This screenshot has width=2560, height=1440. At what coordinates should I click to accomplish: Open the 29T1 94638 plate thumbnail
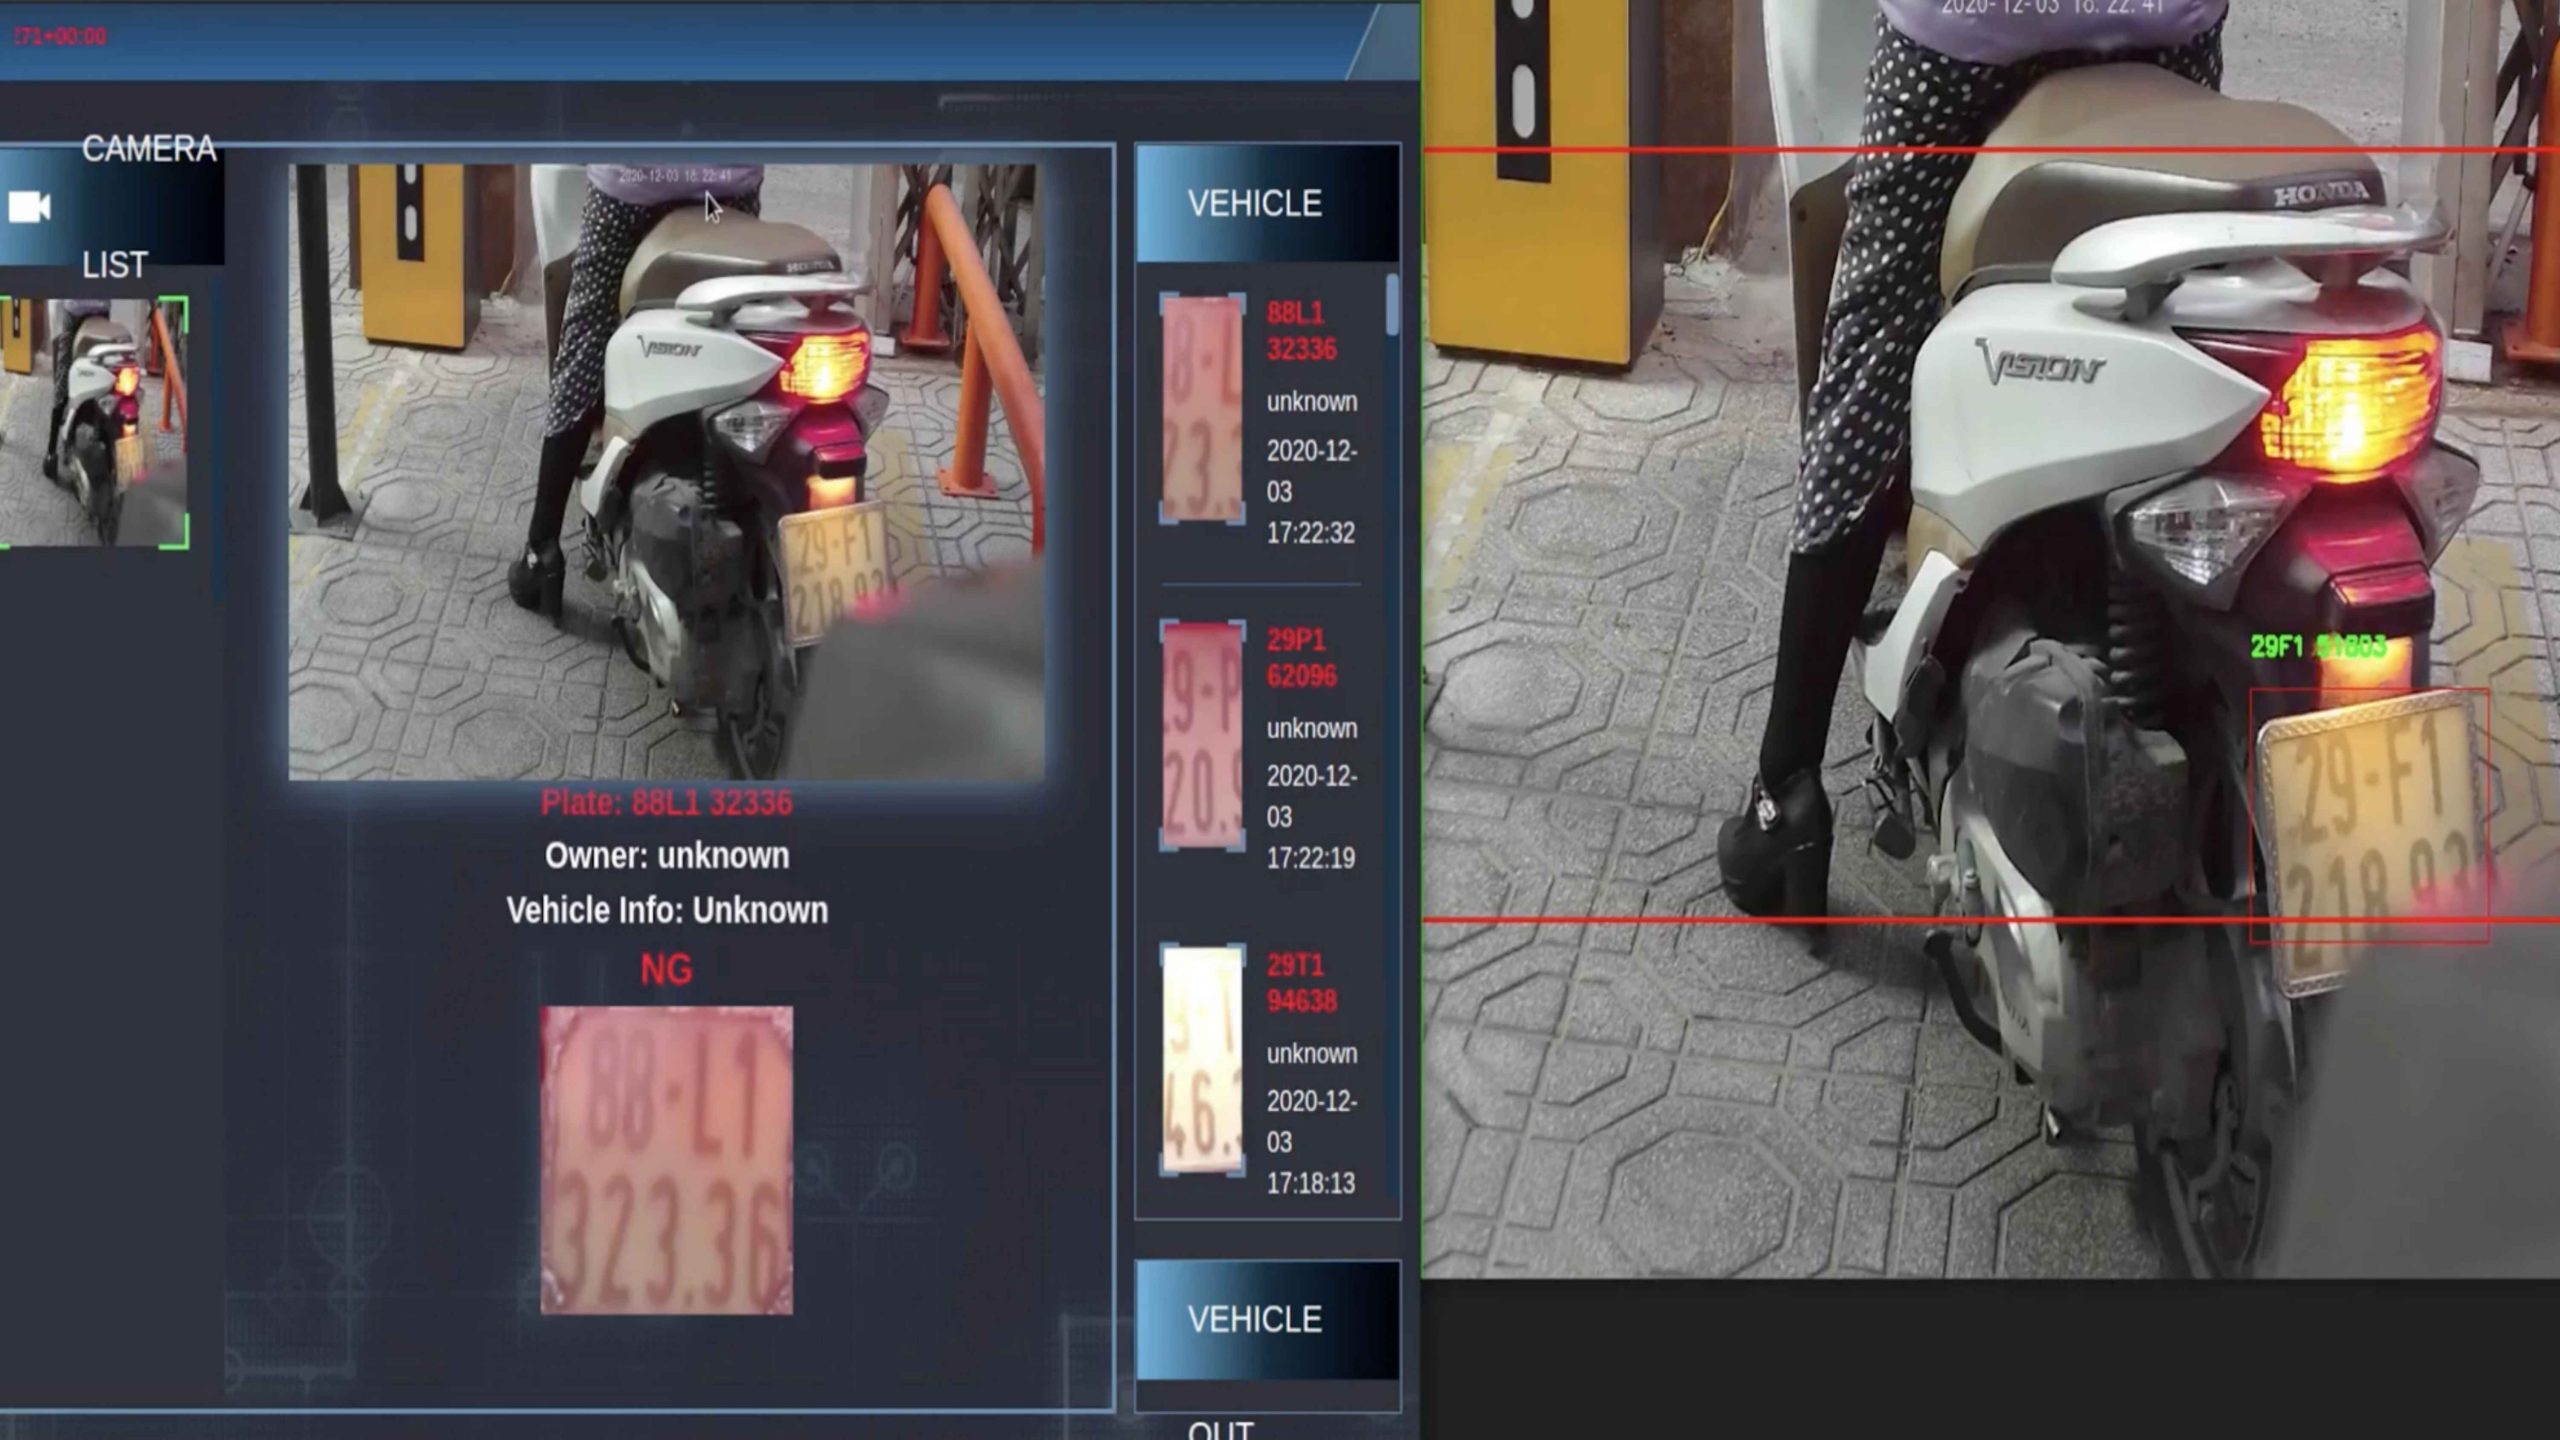click(x=1202, y=1060)
